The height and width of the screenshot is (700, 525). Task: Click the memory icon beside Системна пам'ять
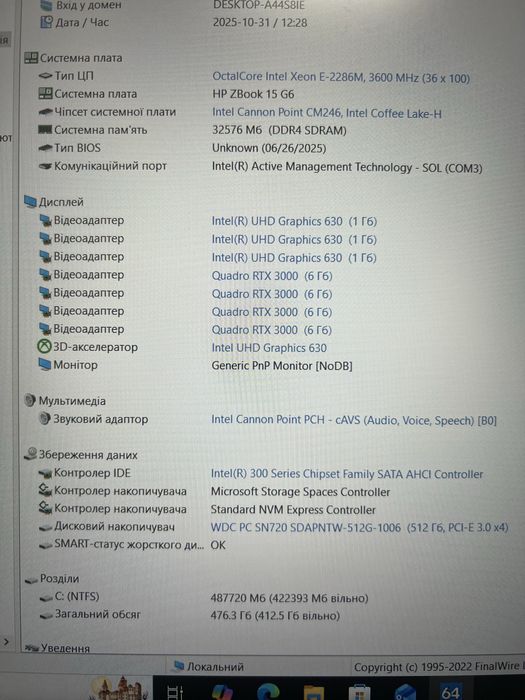(x=46, y=130)
